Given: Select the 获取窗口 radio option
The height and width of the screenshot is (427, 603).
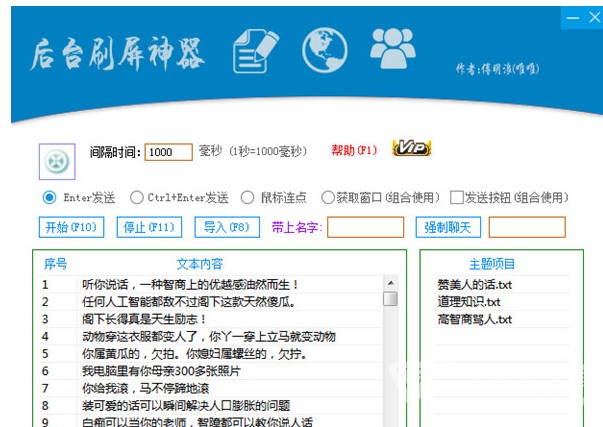Looking at the screenshot, I should click(x=327, y=197).
